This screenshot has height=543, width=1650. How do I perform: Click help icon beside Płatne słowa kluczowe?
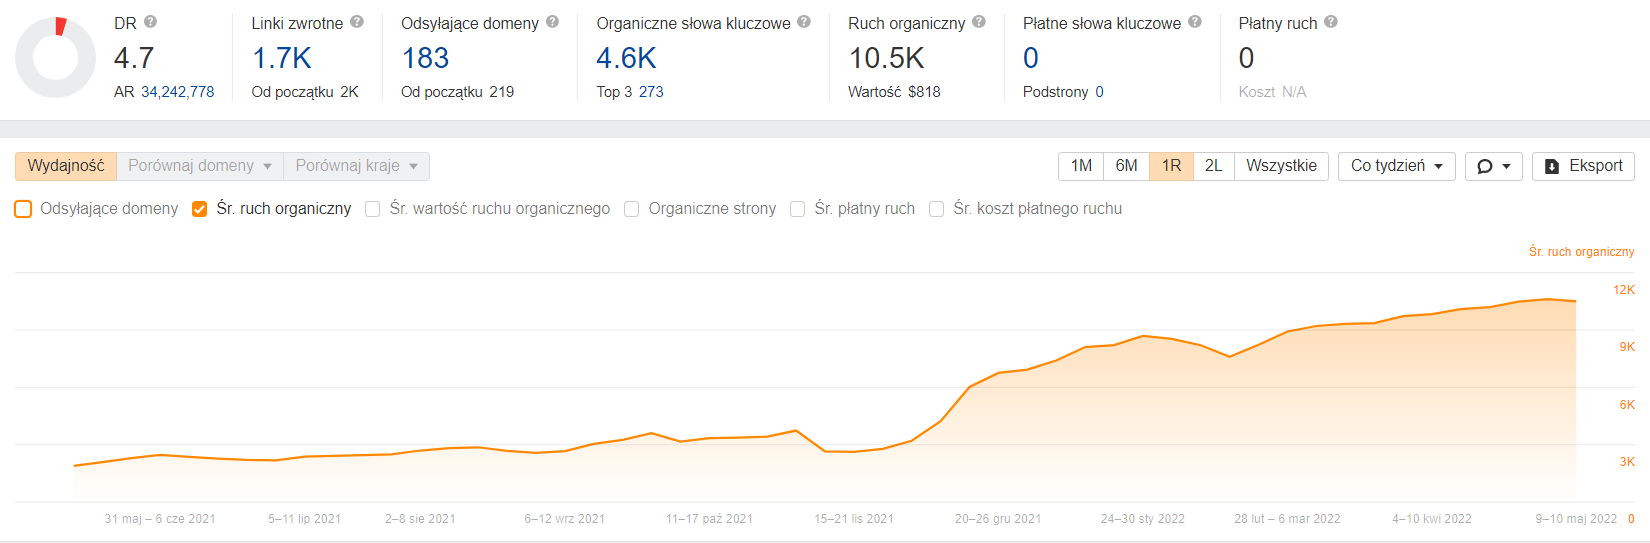1195,21
